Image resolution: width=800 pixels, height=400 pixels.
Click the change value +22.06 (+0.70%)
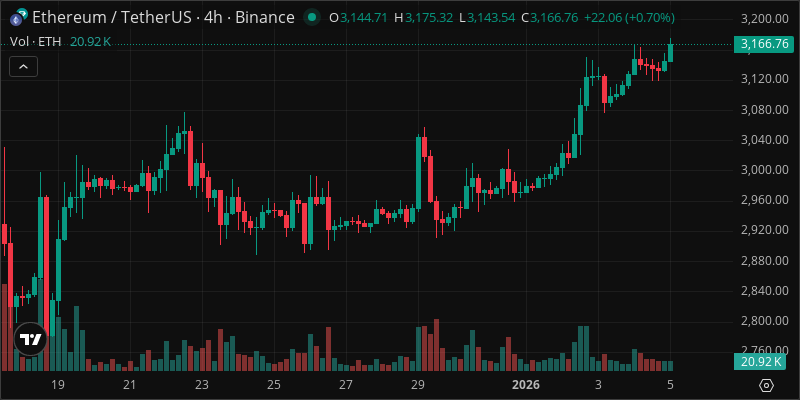click(x=629, y=18)
